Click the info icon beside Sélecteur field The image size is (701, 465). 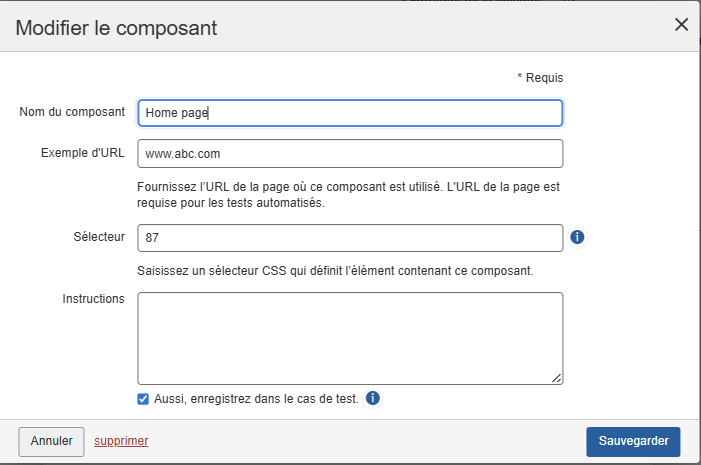point(577,238)
